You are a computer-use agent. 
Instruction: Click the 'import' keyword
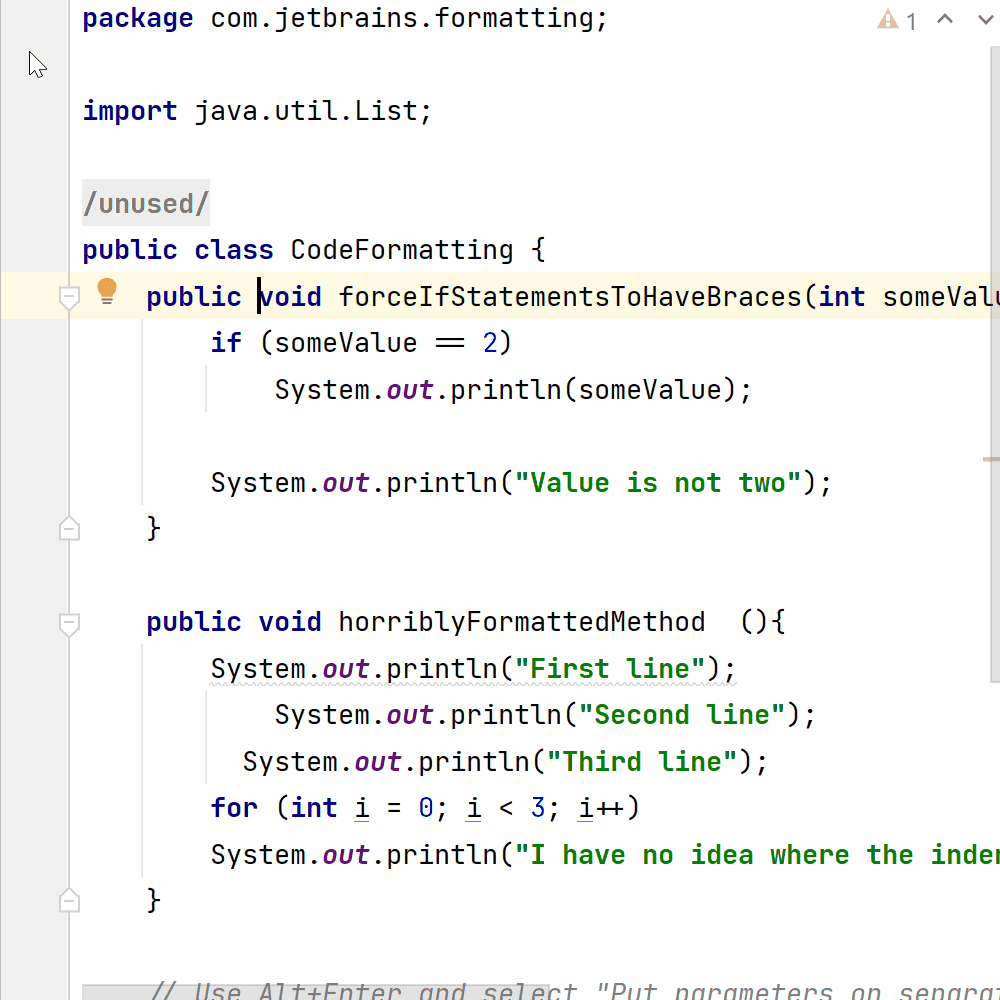(129, 111)
